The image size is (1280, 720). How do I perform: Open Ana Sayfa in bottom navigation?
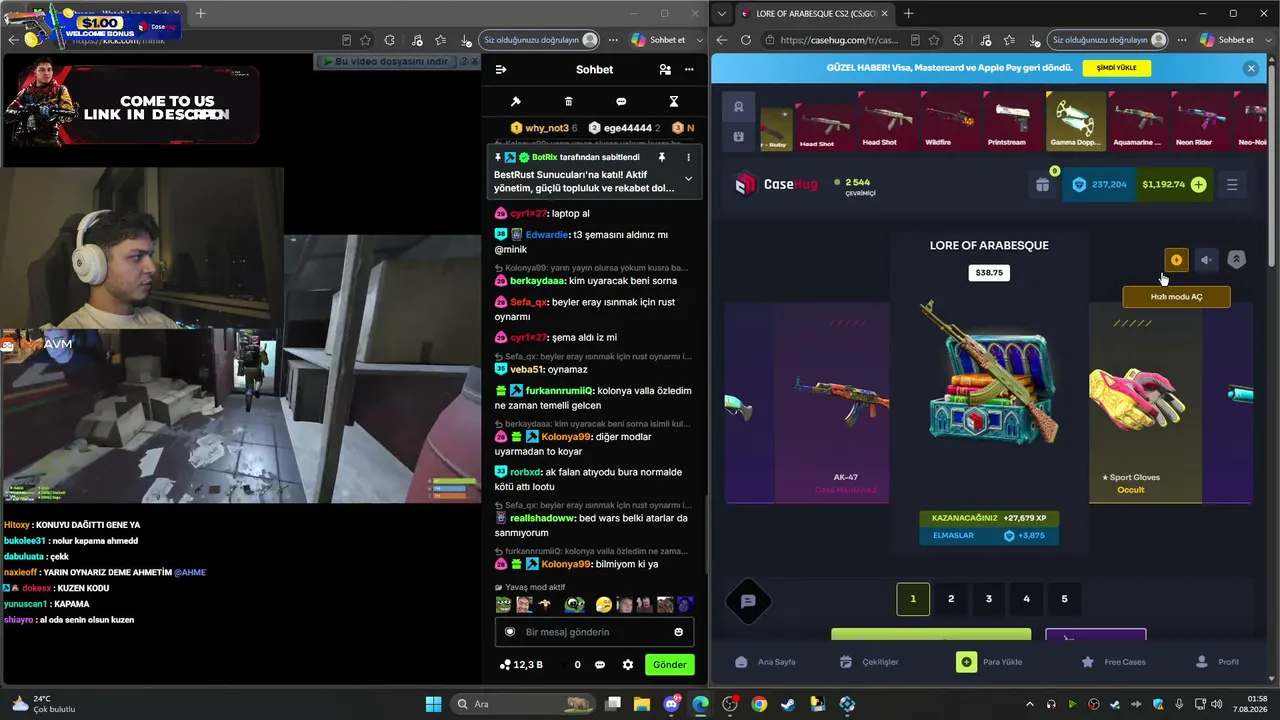coord(765,662)
